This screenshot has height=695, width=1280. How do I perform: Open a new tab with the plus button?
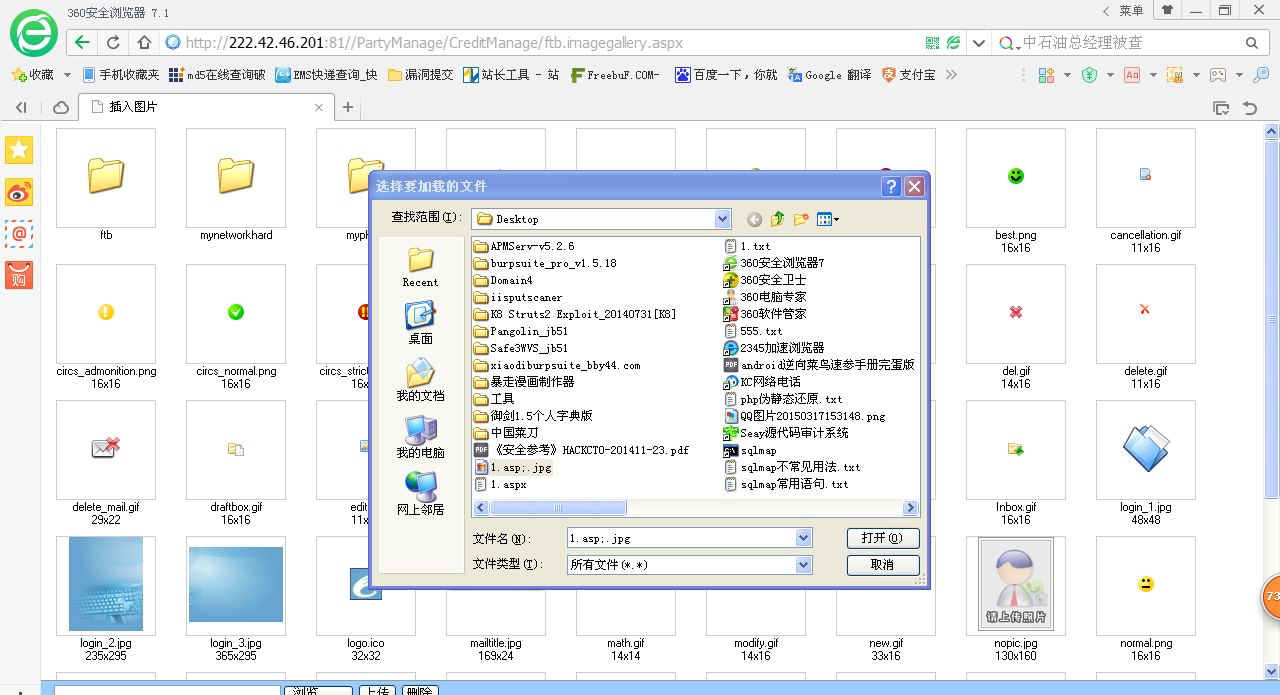[x=348, y=107]
